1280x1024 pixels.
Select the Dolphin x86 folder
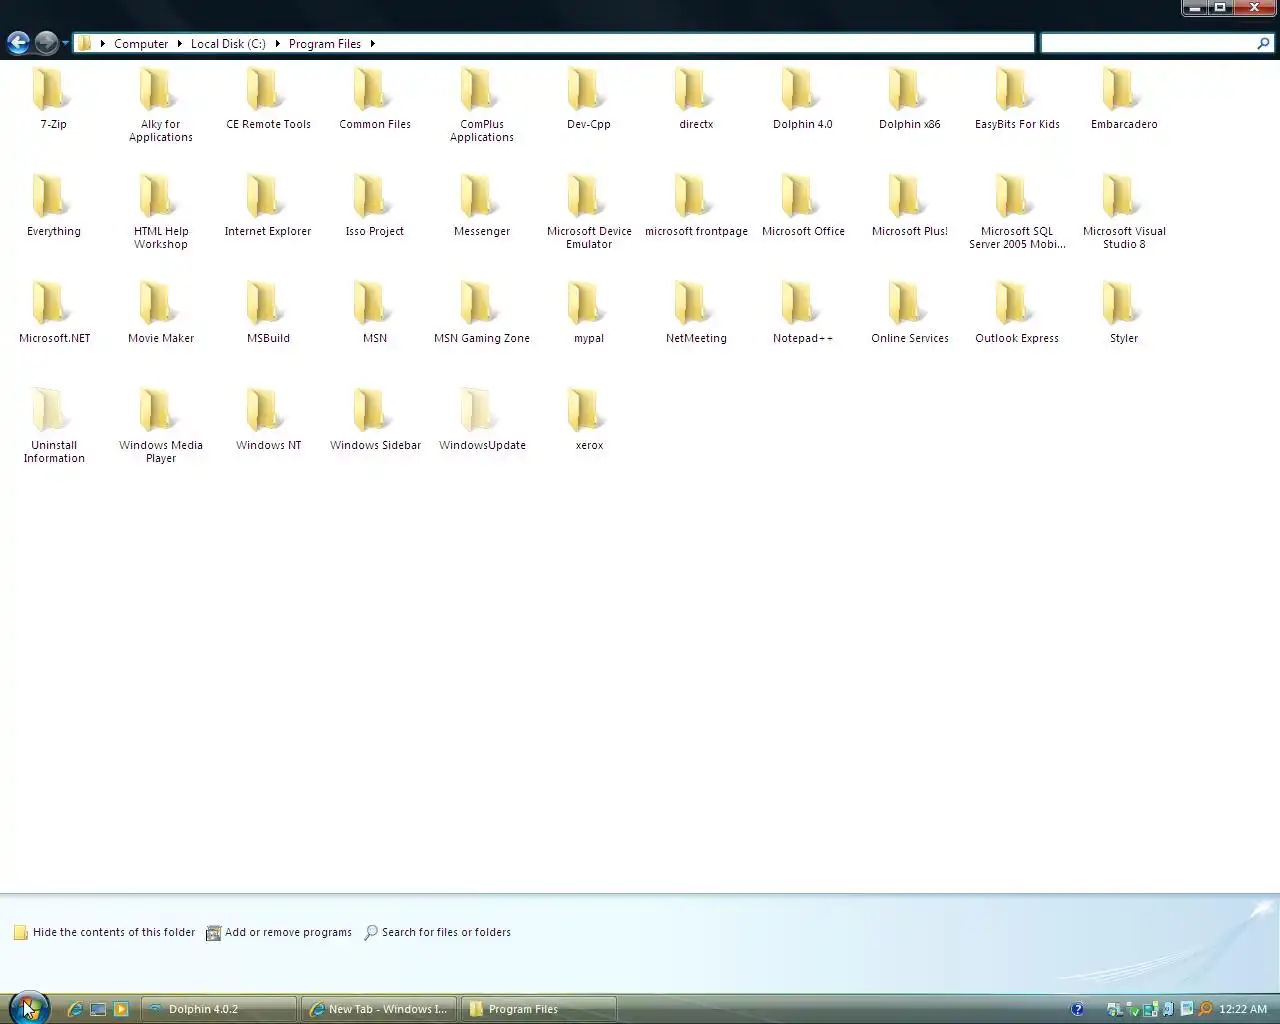(910, 98)
